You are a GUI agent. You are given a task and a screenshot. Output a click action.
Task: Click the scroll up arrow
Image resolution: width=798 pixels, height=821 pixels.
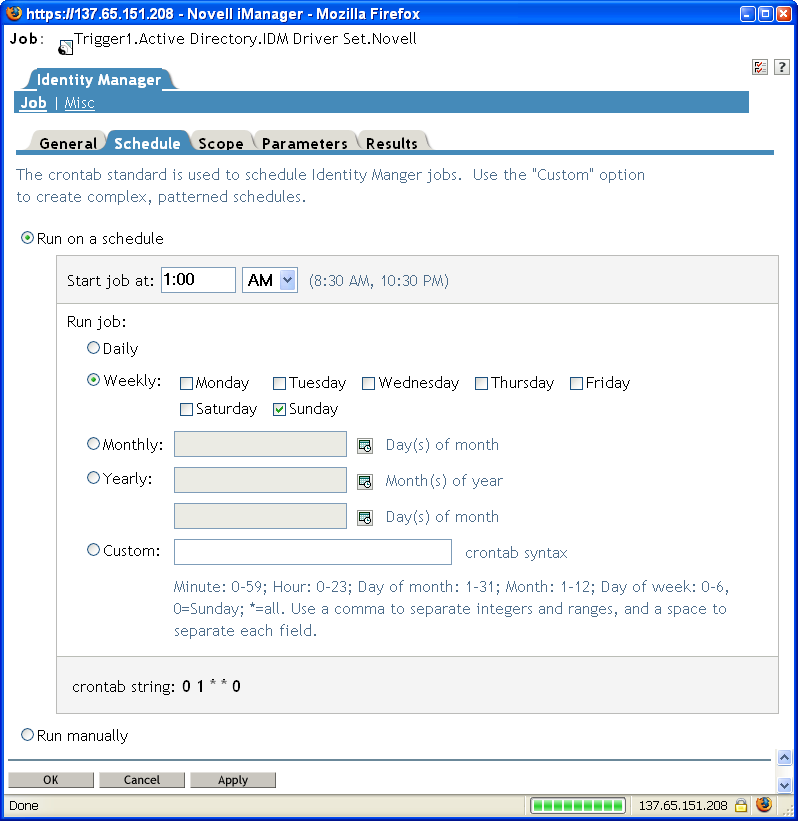(784, 758)
